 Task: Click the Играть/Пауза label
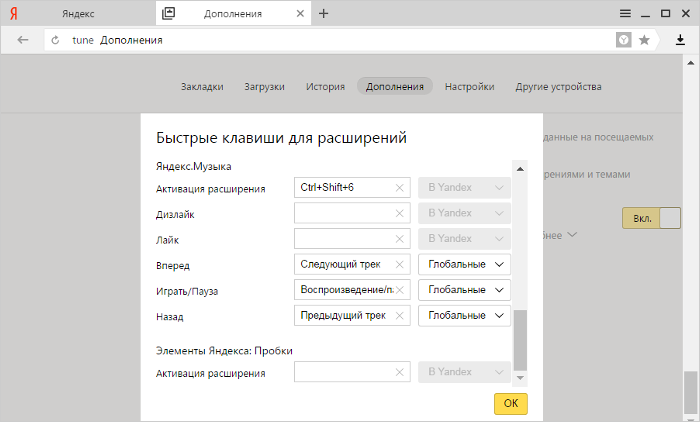pos(187,292)
